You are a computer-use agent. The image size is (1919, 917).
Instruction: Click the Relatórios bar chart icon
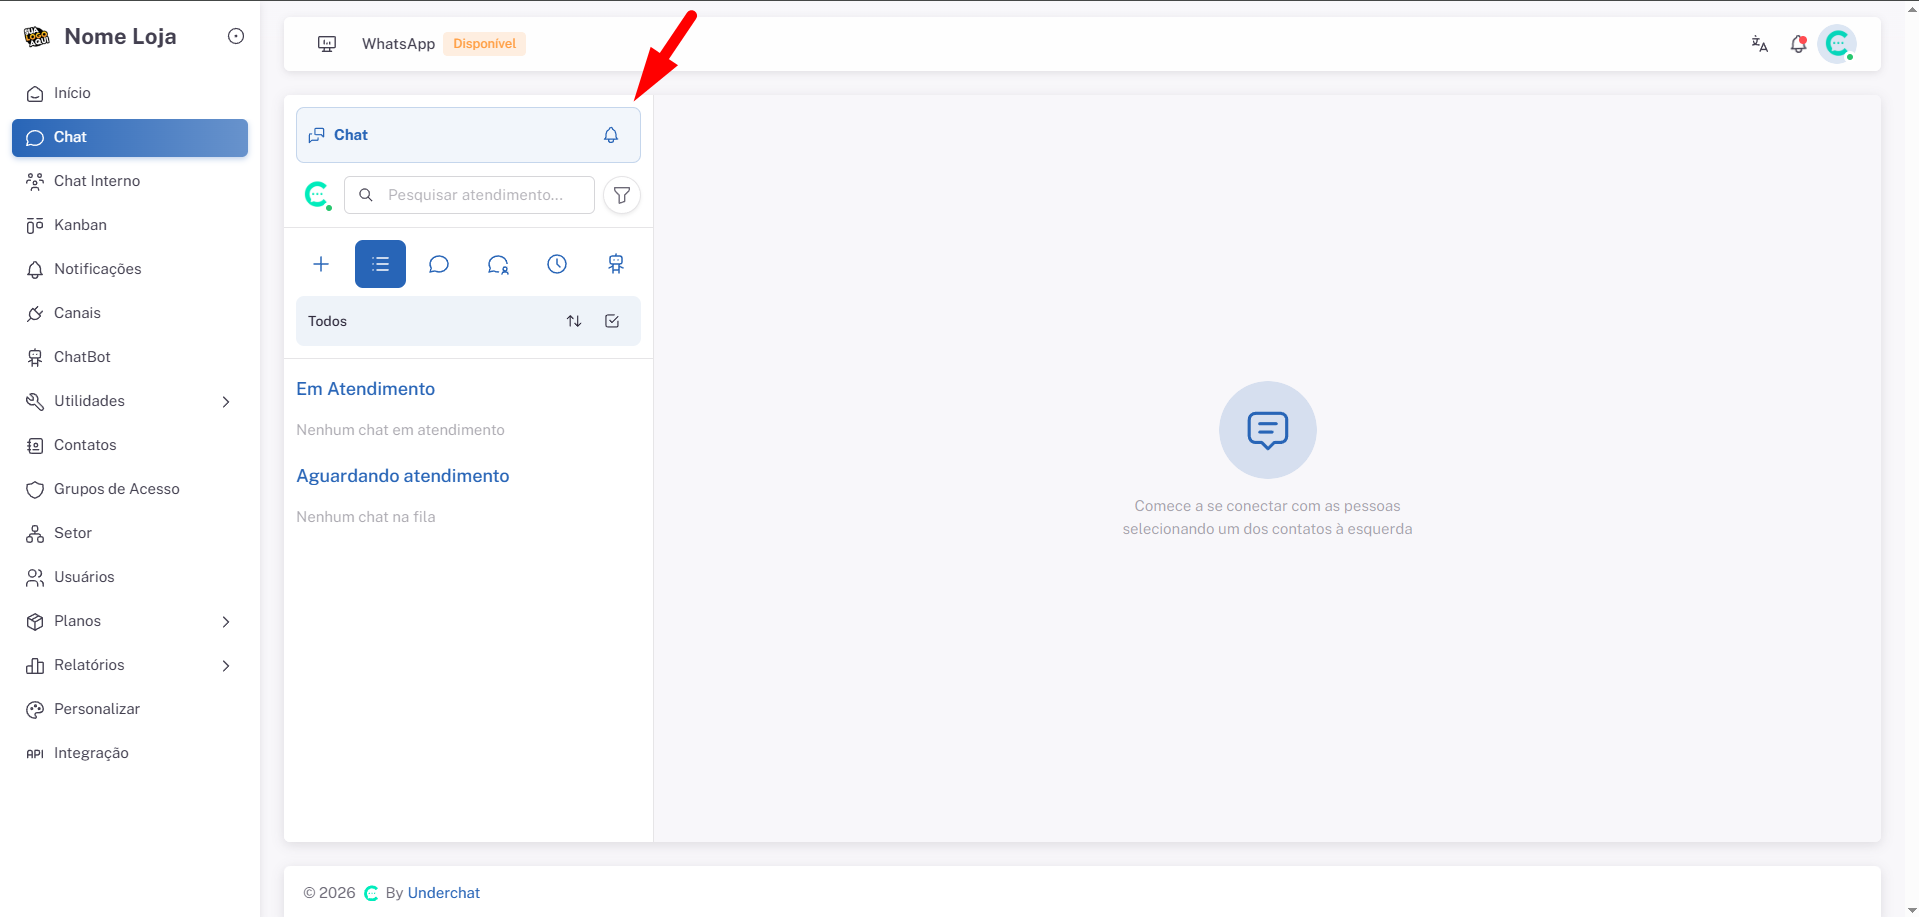click(35, 666)
